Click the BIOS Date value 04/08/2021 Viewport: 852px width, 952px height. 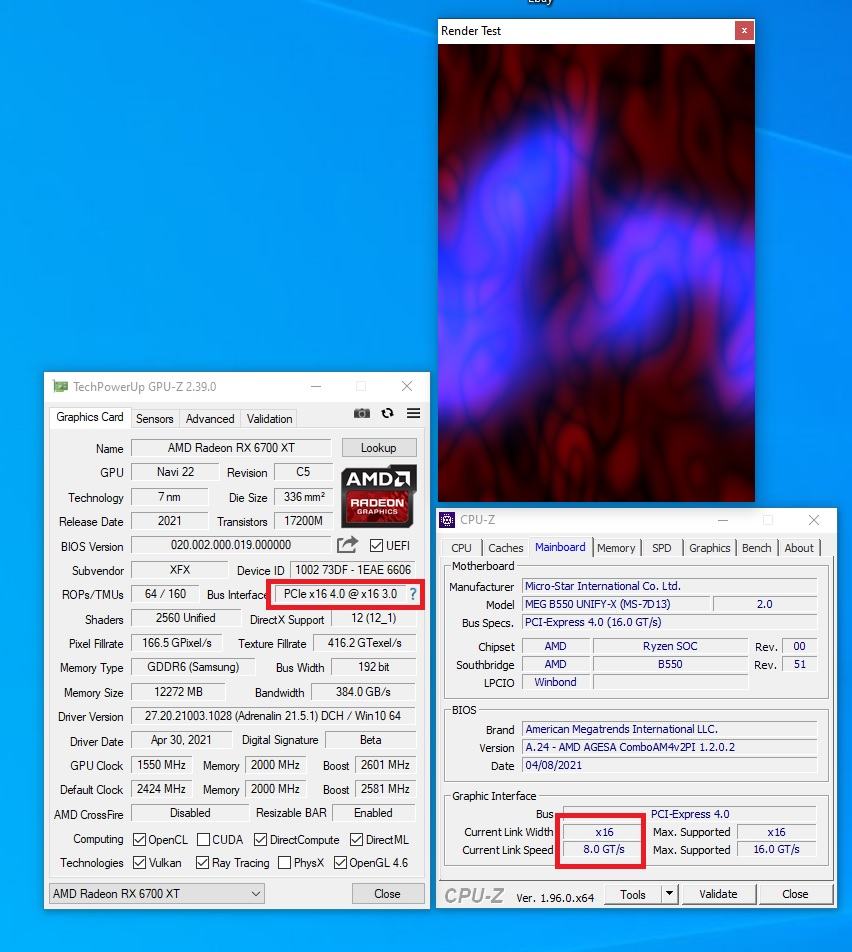click(670, 765)
